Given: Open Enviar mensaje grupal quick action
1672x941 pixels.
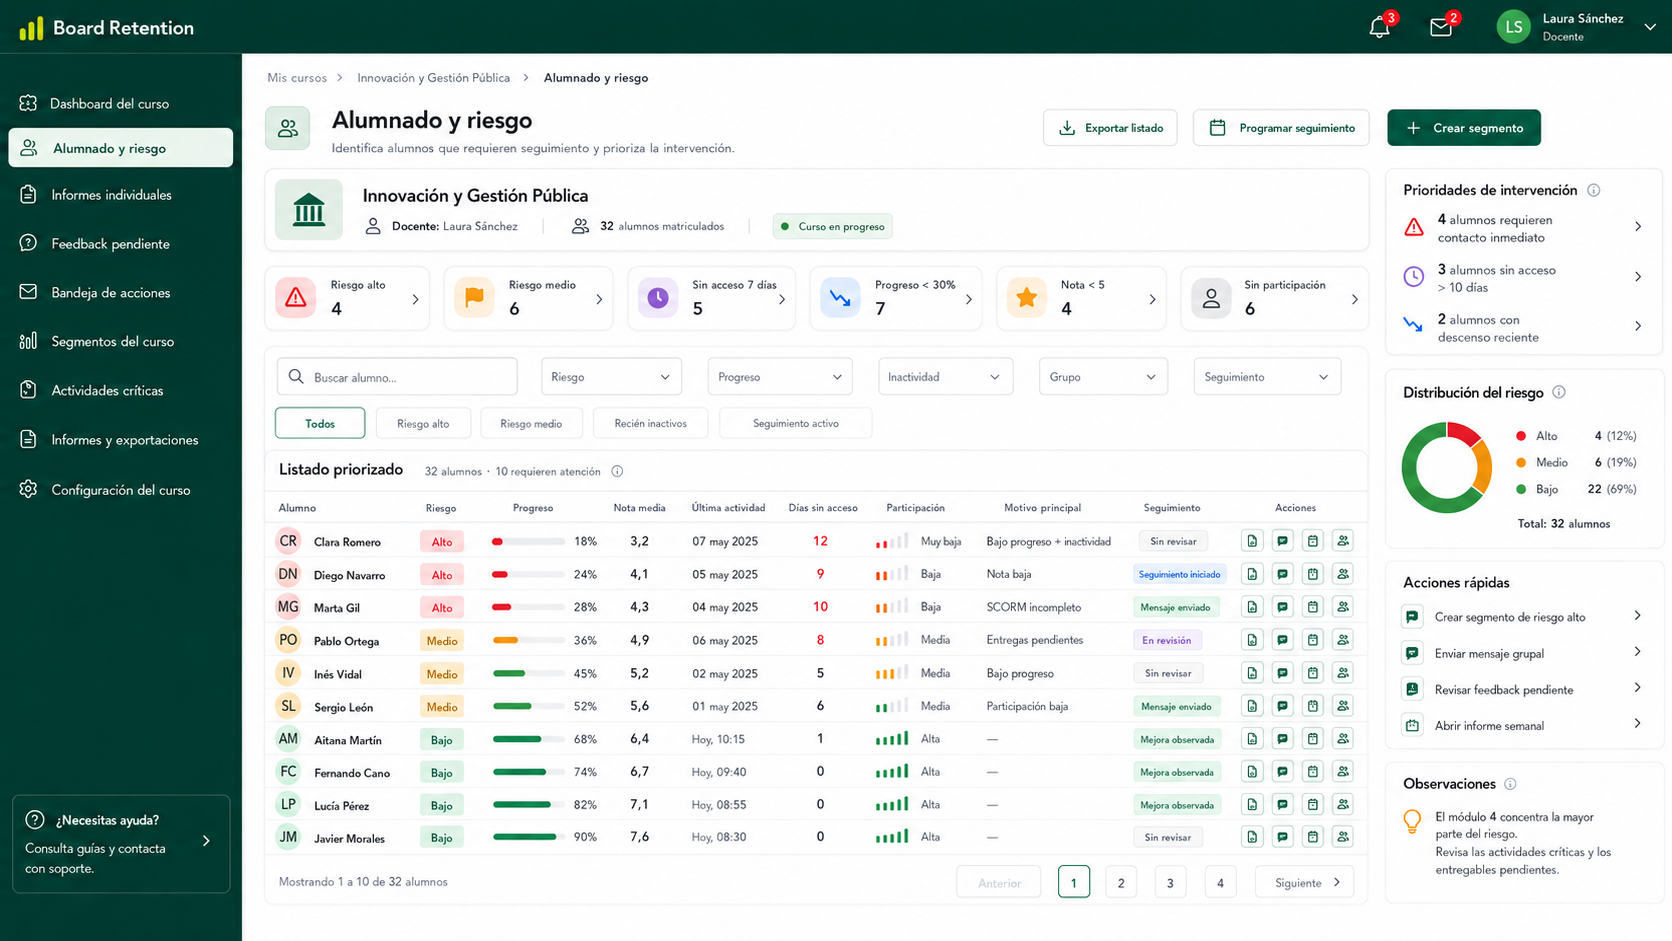Looking at the screenshot, I should [1525, 653].
